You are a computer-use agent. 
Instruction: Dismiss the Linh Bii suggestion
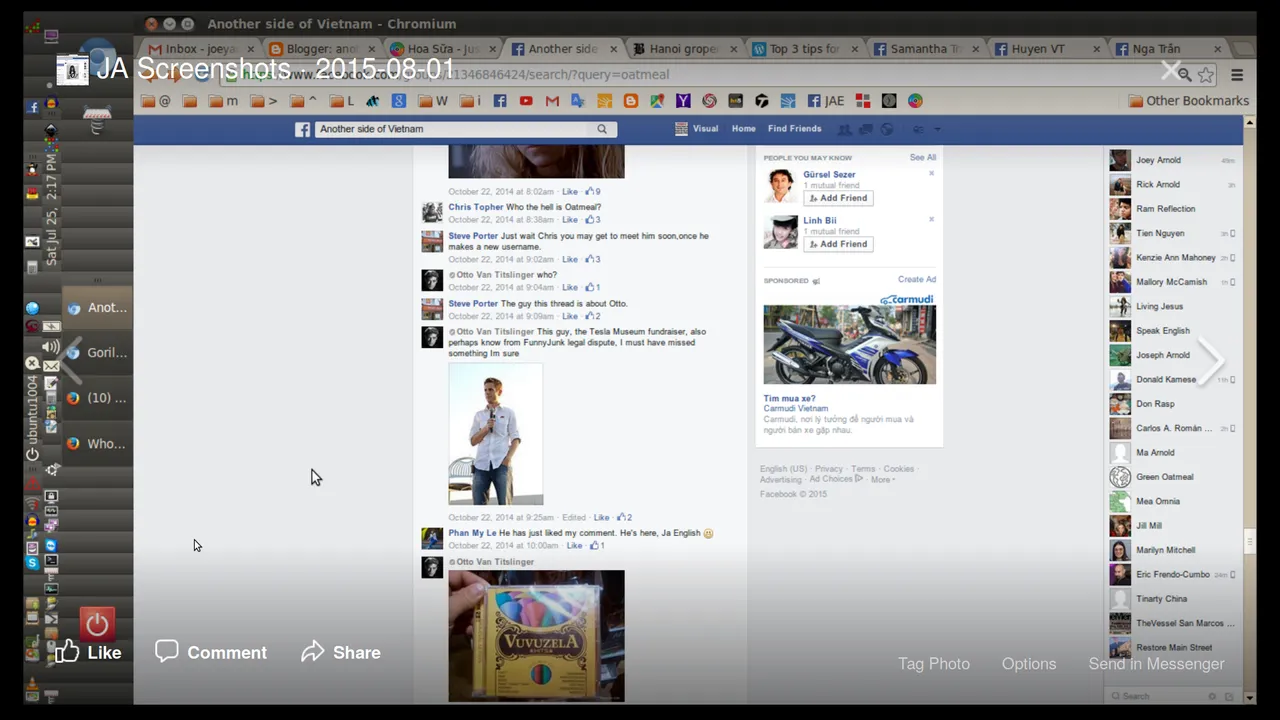pos(931,219)
